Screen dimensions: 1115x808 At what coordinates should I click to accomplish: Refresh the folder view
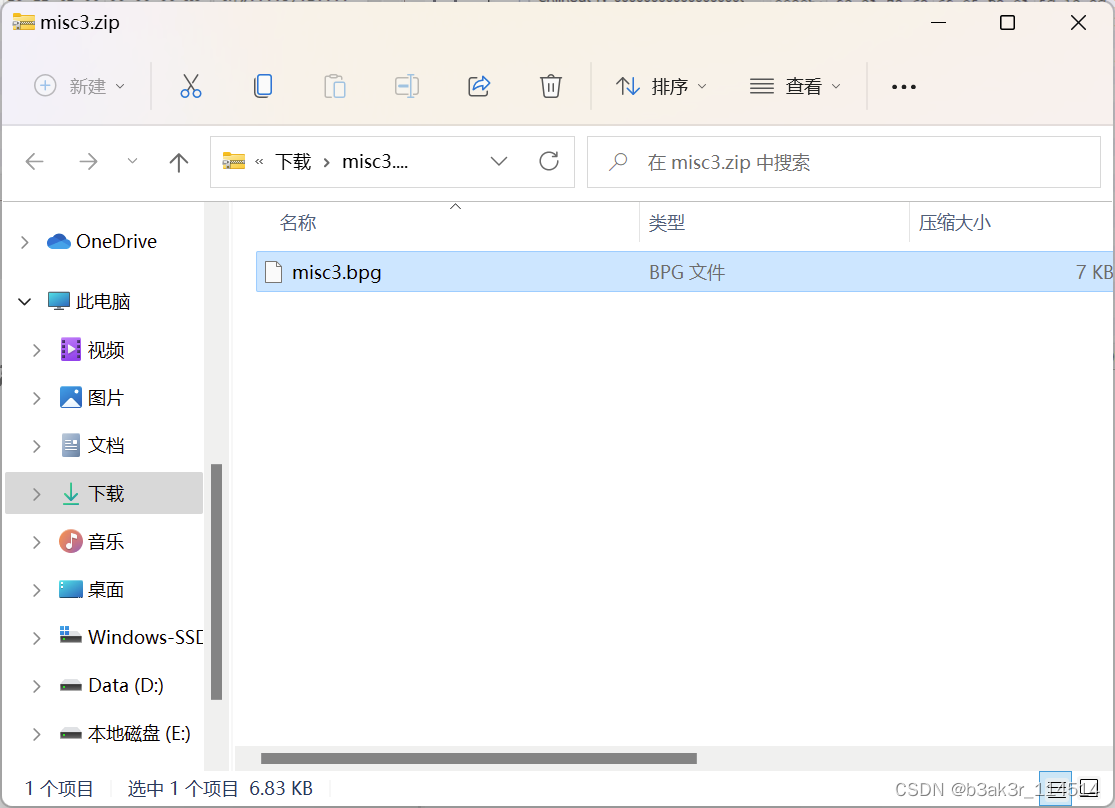point(549,161)
